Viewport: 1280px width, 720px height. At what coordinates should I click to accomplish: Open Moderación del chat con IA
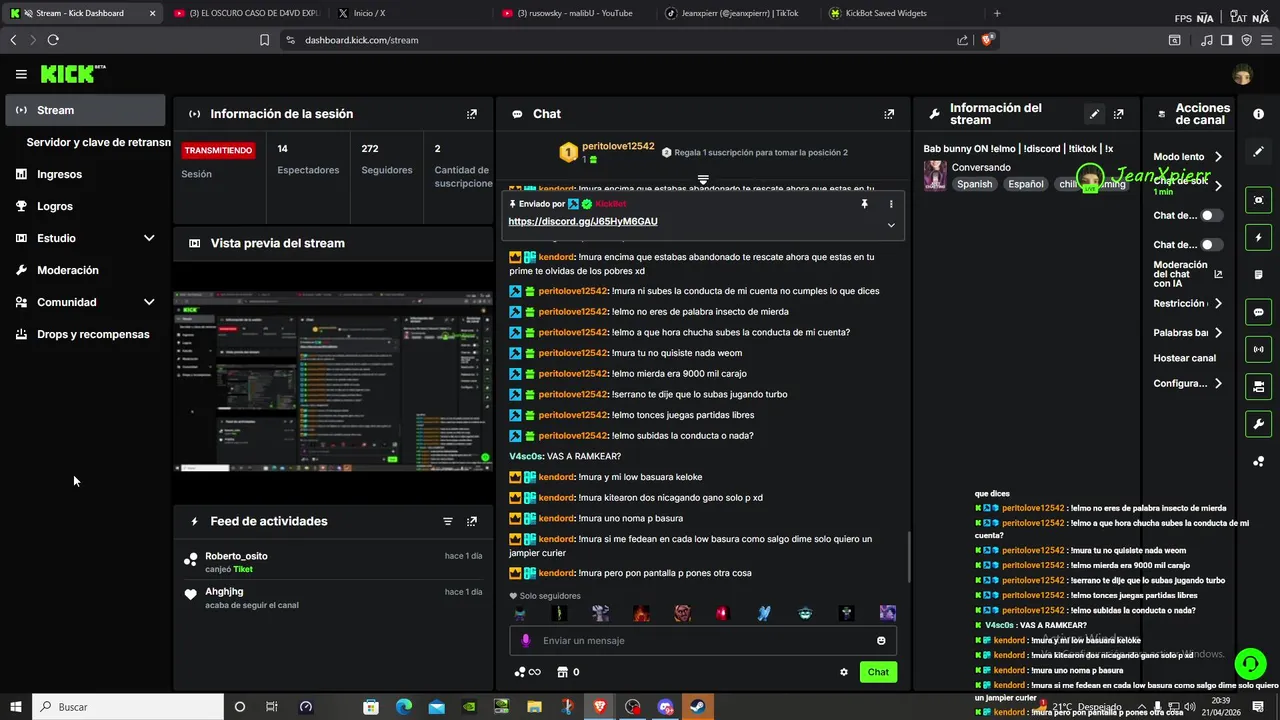click(1188, 274)
